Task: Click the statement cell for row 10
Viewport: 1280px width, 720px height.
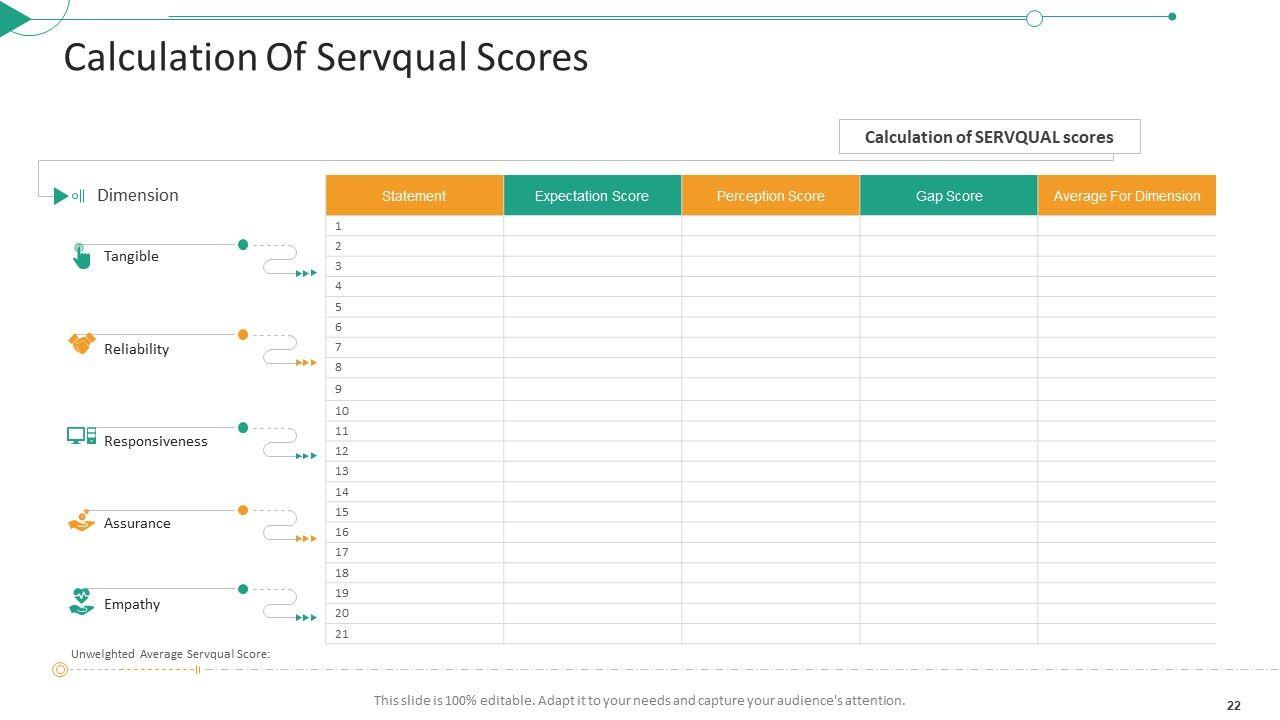Action: tap(414, 411)
